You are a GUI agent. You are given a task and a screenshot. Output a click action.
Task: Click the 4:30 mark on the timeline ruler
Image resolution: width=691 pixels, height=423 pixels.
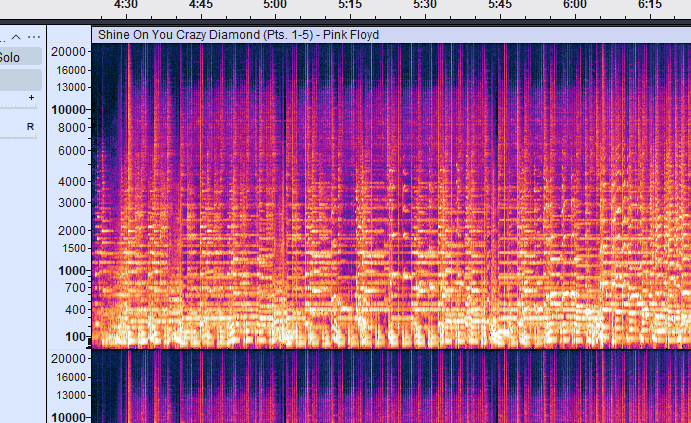(x=126, y=5)
